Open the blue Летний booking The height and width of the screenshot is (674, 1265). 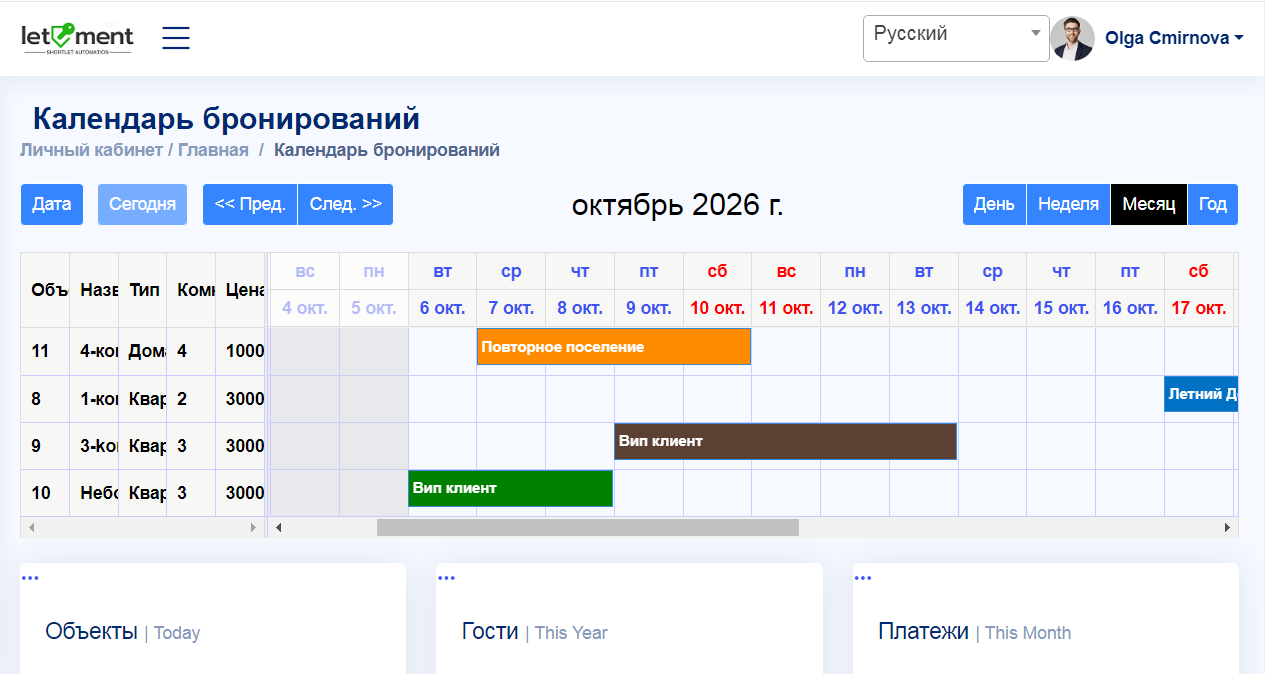click(1201, 394)
